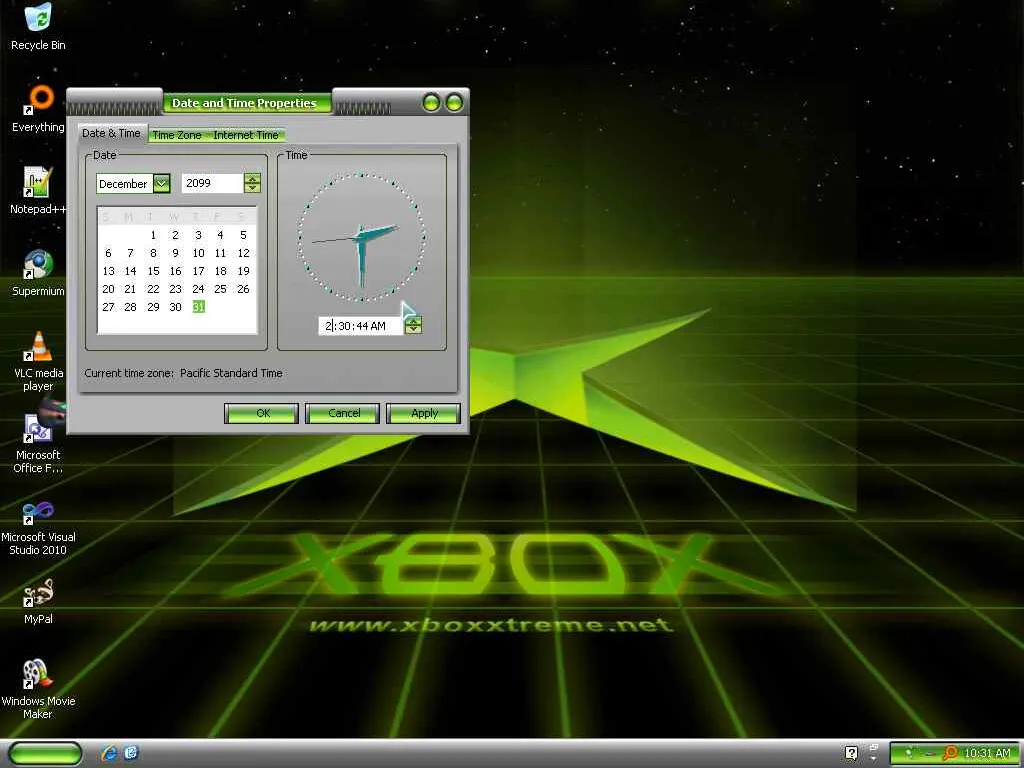Click the green Start button
Viewport: 1024px width, 768px height.
45,753
